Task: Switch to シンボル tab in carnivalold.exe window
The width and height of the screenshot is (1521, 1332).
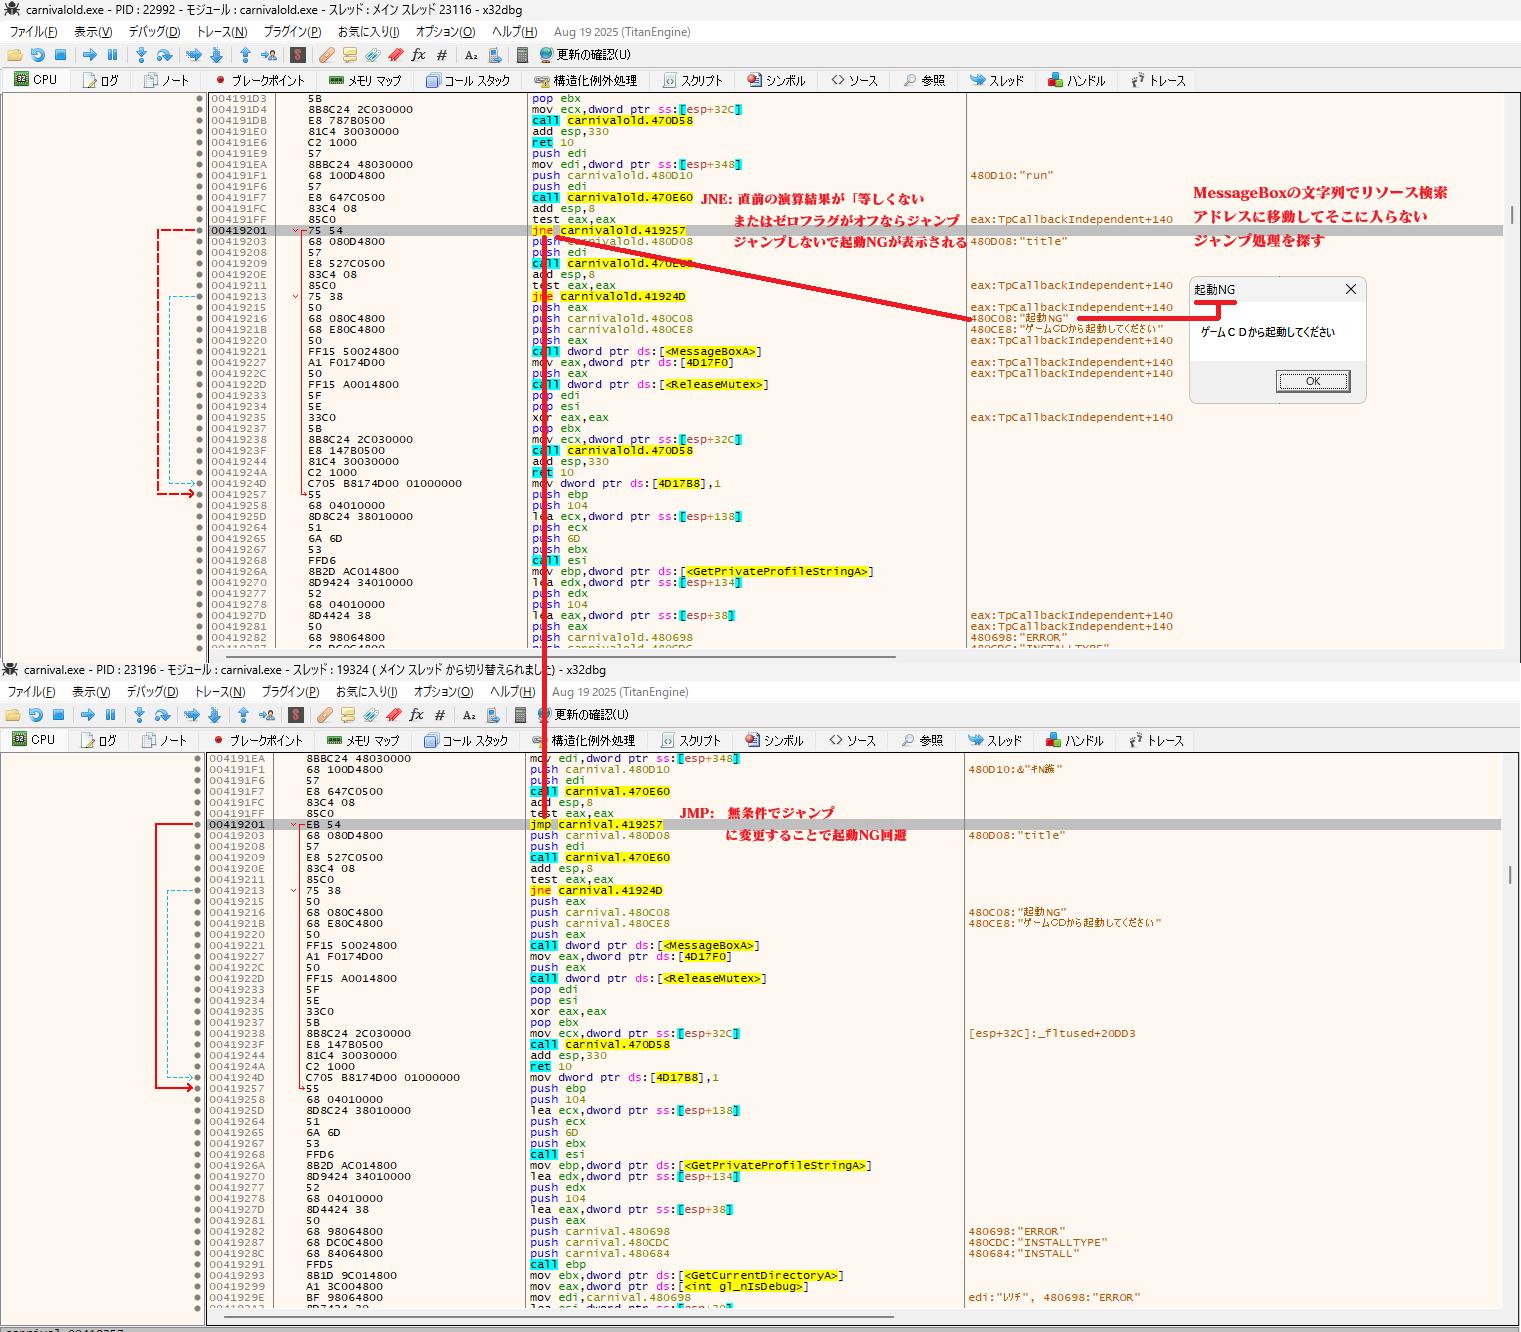Action: pyautogui.click(x=777, y=80)
